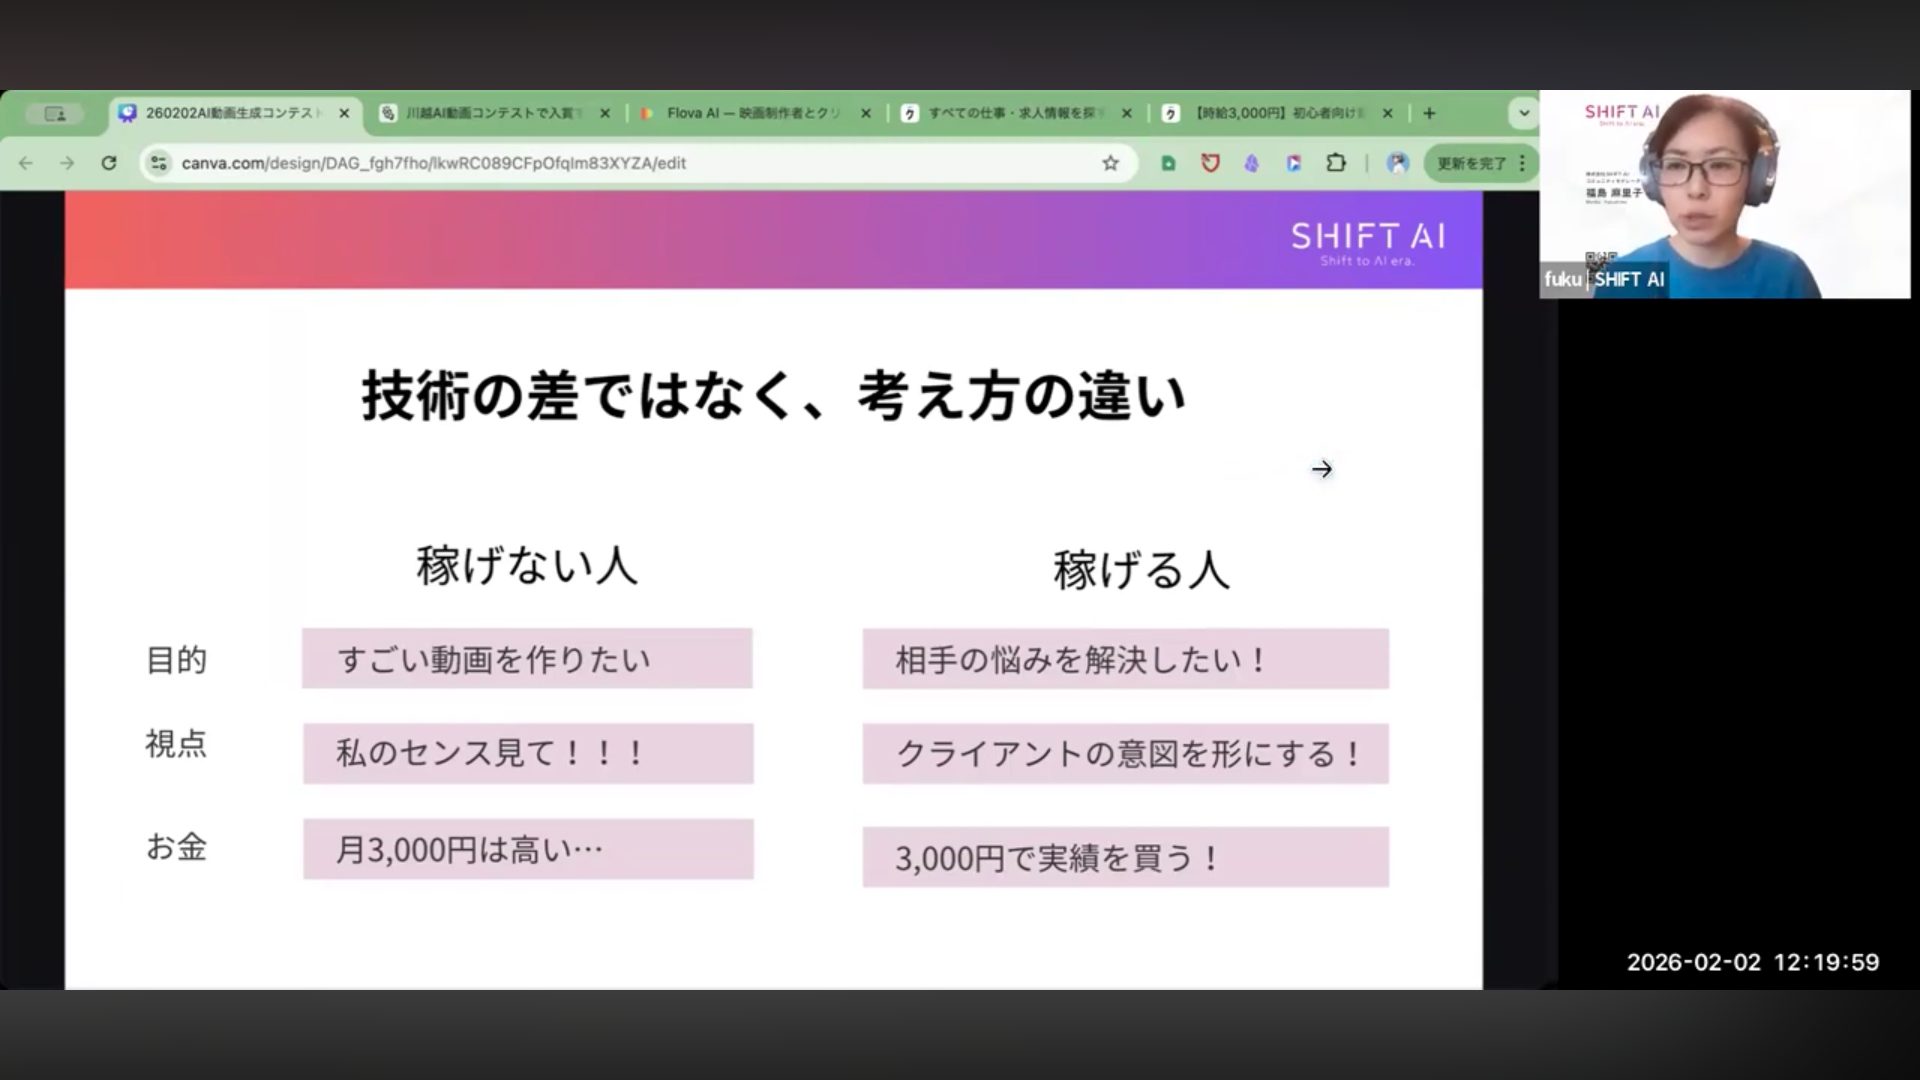Open a new browser tab
Image resolution: width=1920 pixels, height=1080 pixels.
point(1429,113)
